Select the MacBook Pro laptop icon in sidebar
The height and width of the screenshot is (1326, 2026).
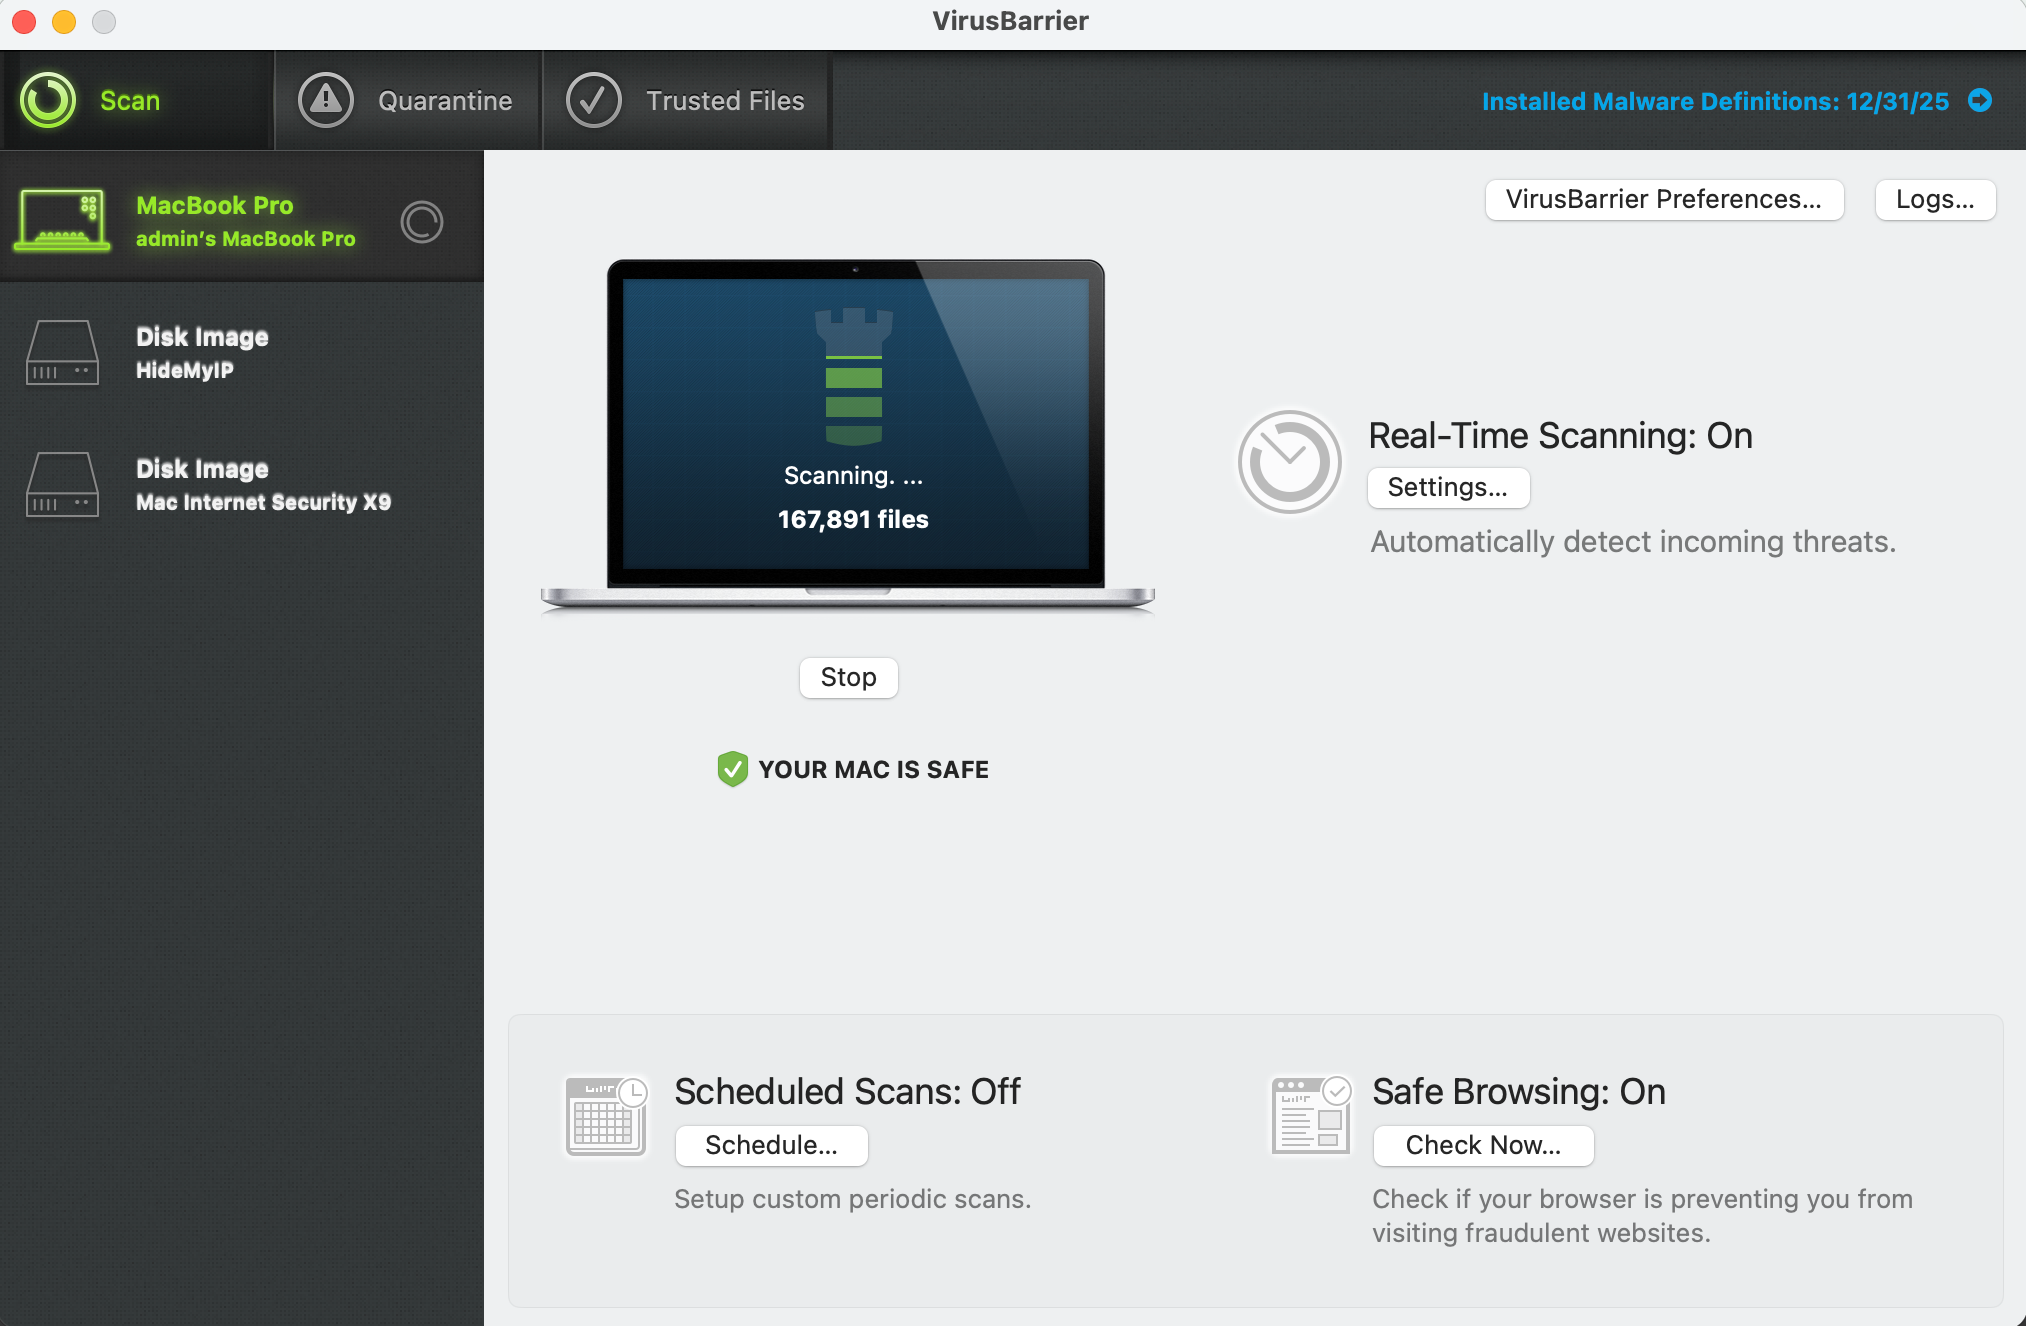coord(62,219)
